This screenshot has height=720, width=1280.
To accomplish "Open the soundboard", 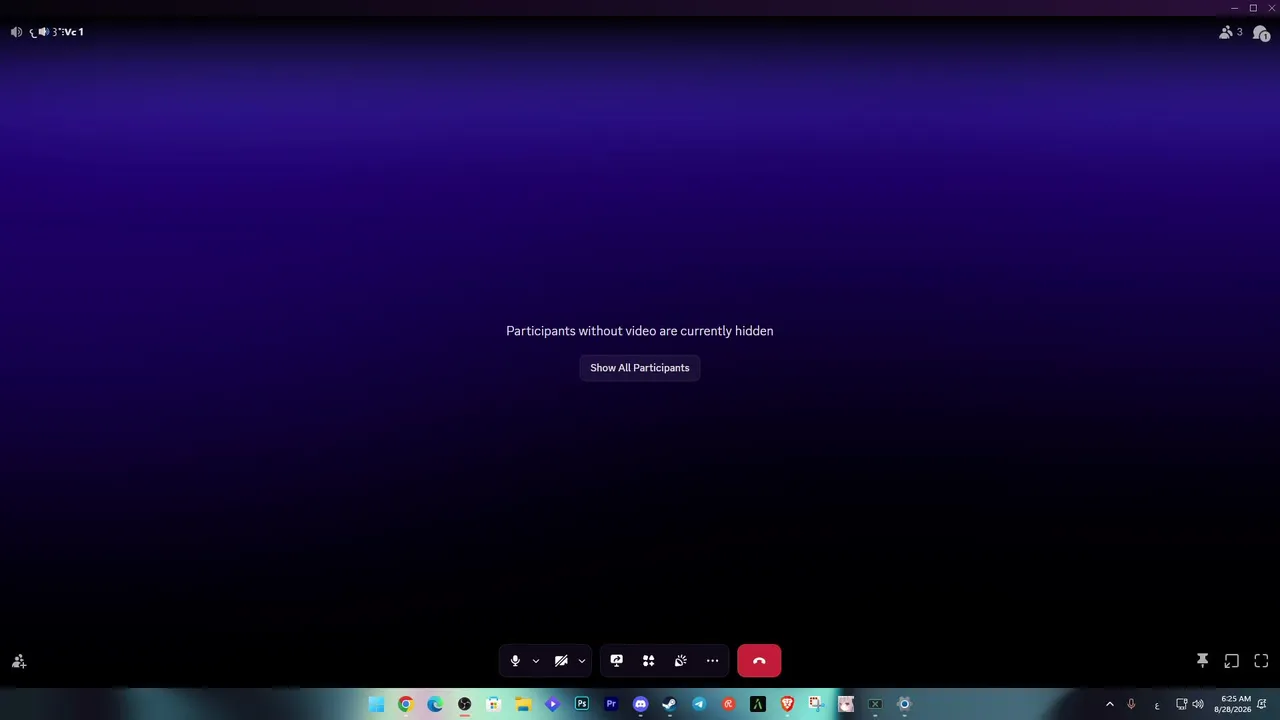I will pos(681,661).
